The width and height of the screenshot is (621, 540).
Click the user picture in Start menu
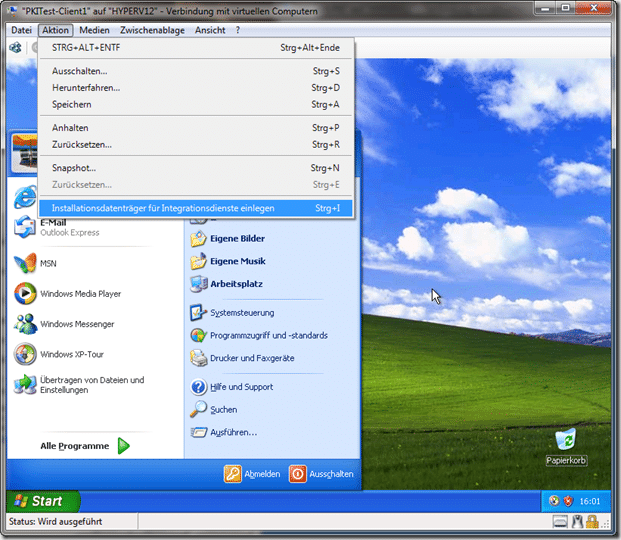point(24,153)
